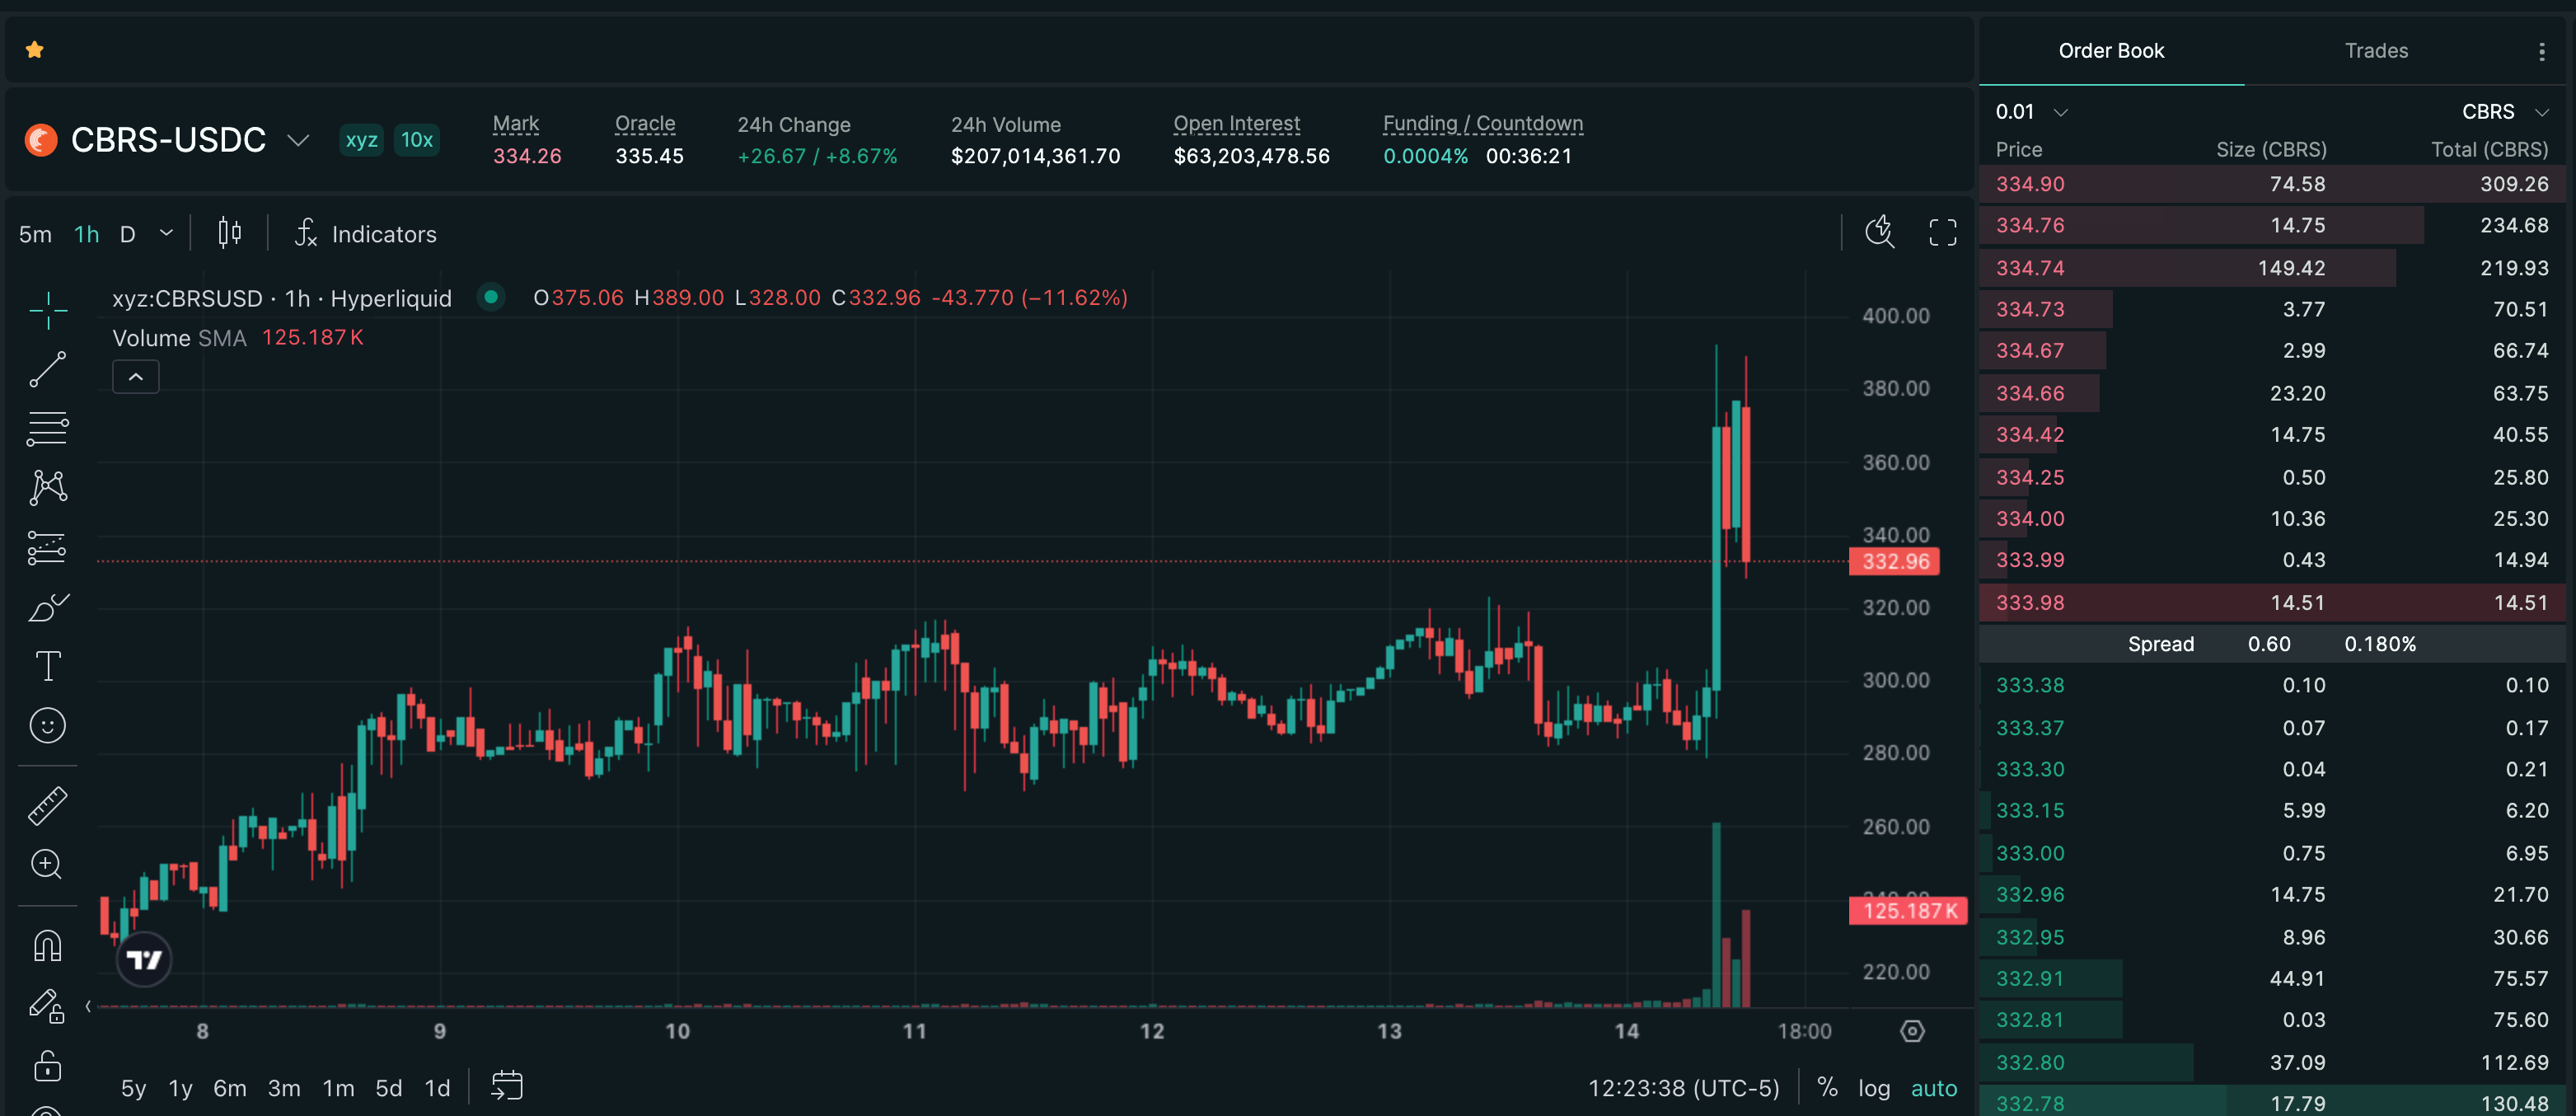Viewport: 2576px width, 1116px height.
Task: Click the 333.98 ask price row
Action: point(2272,602)
